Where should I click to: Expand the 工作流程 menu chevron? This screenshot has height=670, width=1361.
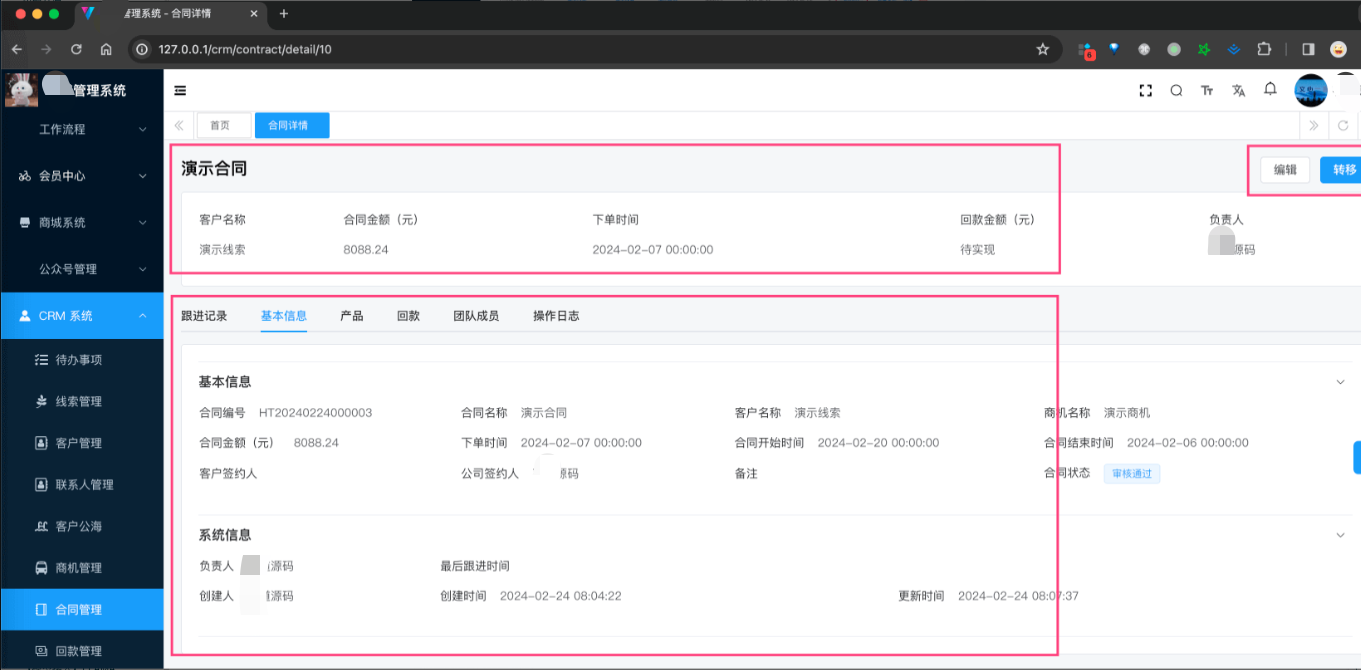(x=143, y=129)
